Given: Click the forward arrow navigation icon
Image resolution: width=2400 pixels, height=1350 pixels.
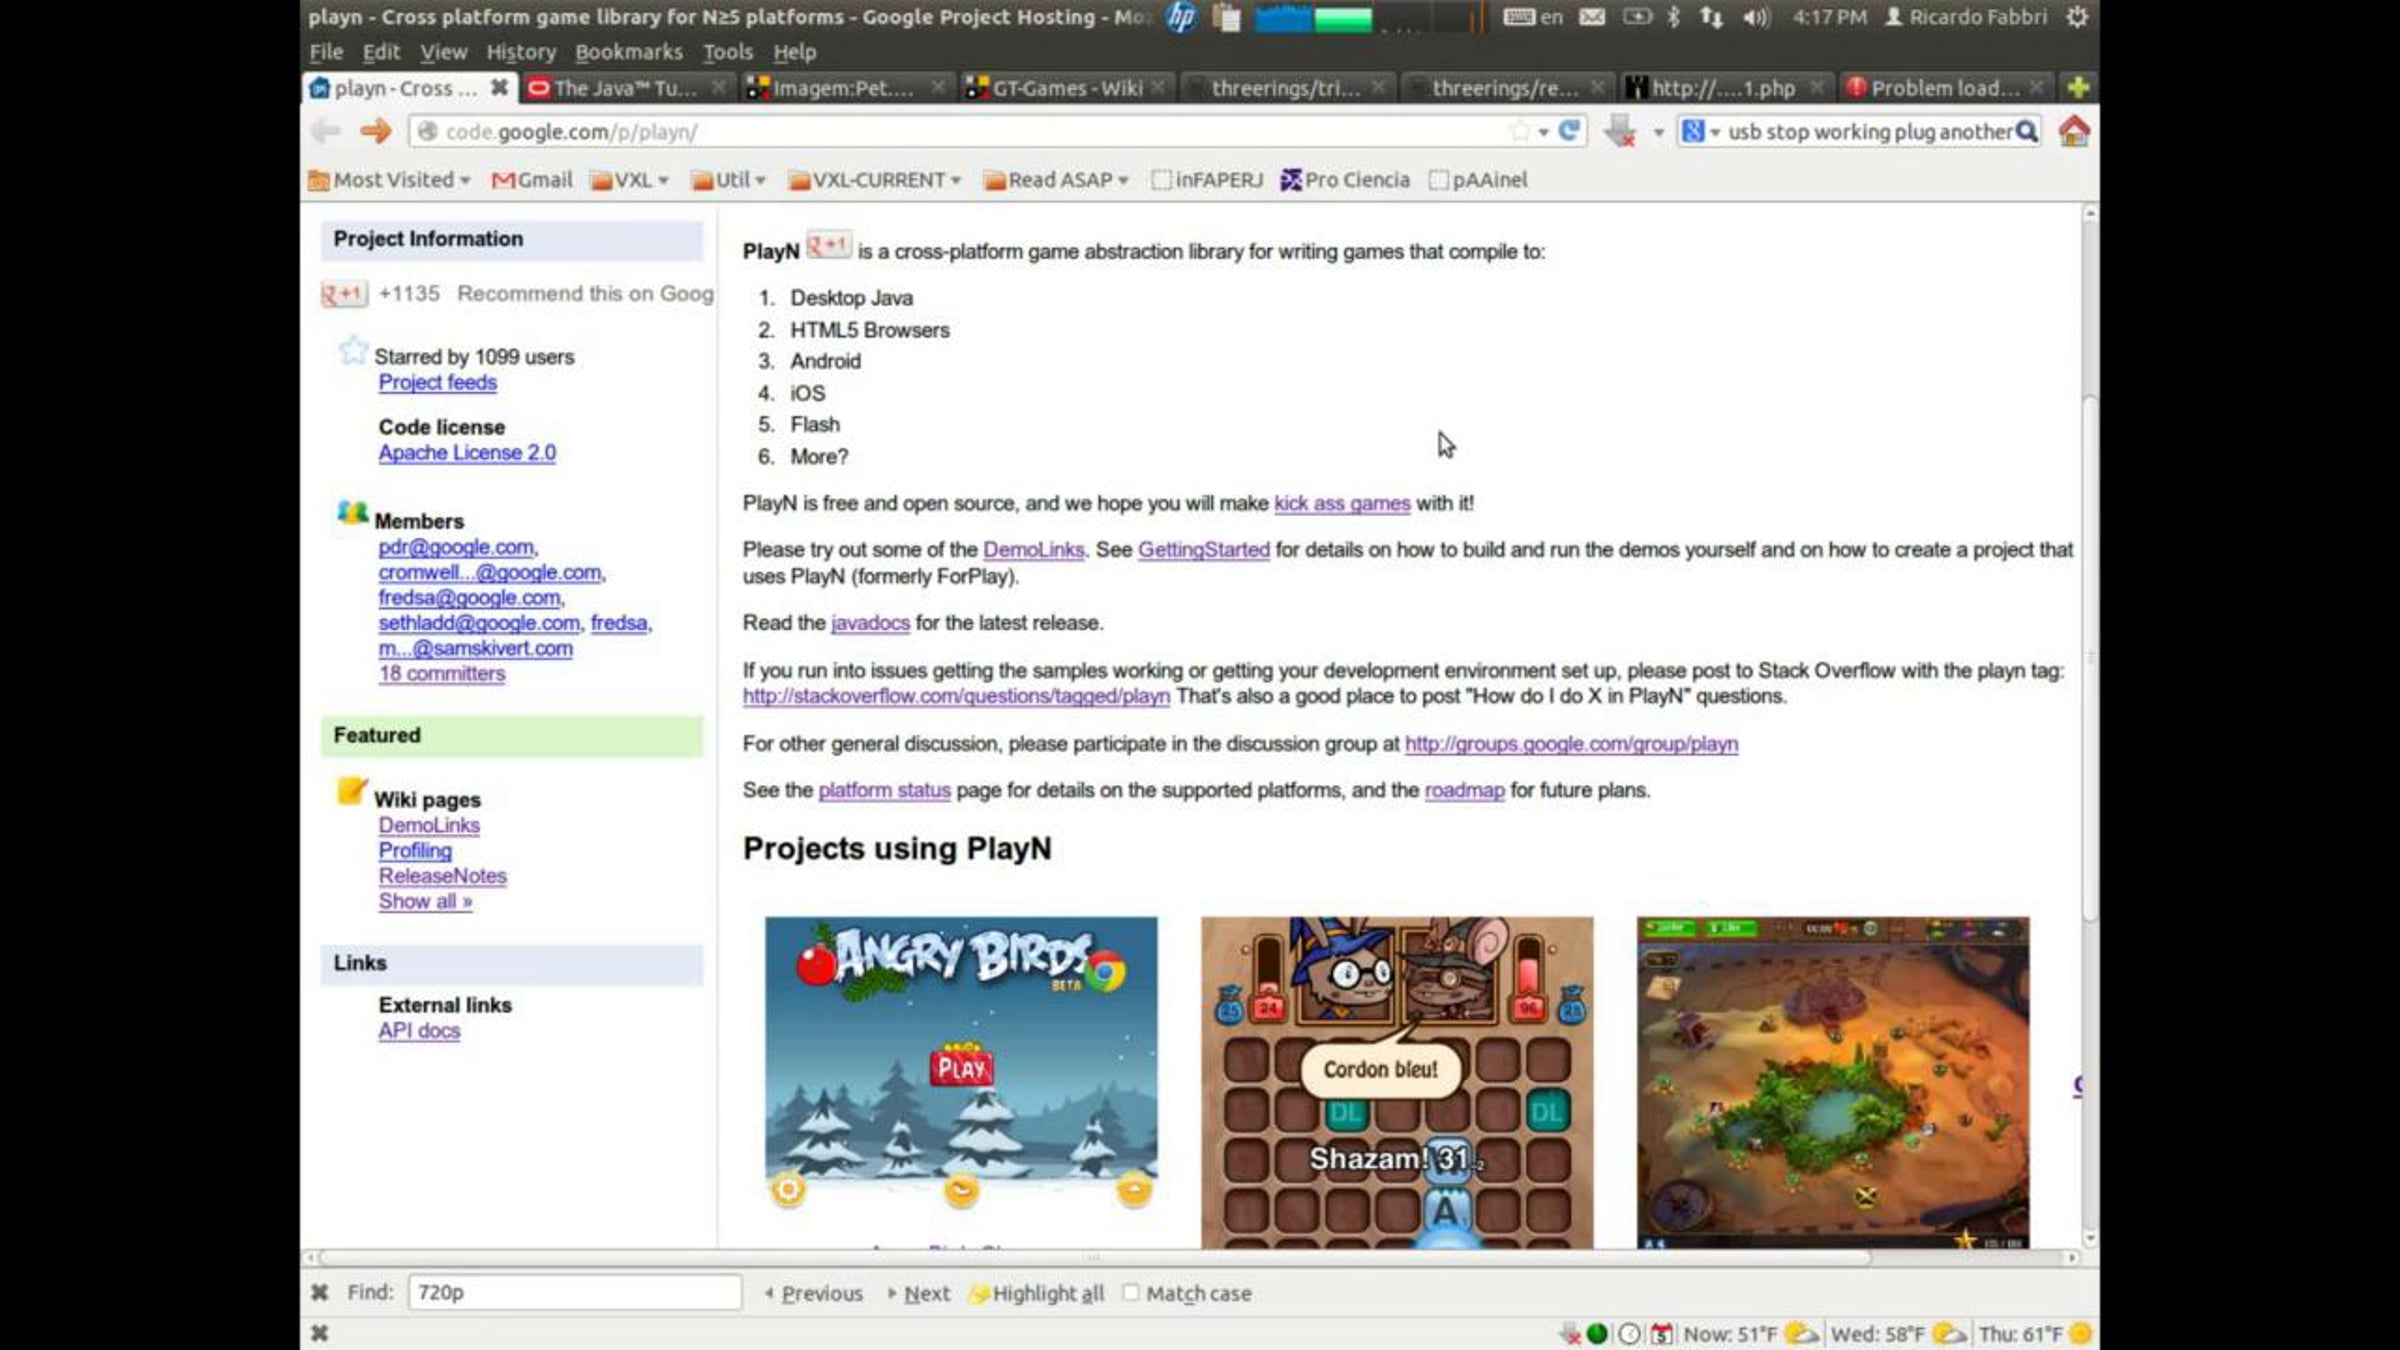Looking at the screenshot, I should tap(375, 131).
